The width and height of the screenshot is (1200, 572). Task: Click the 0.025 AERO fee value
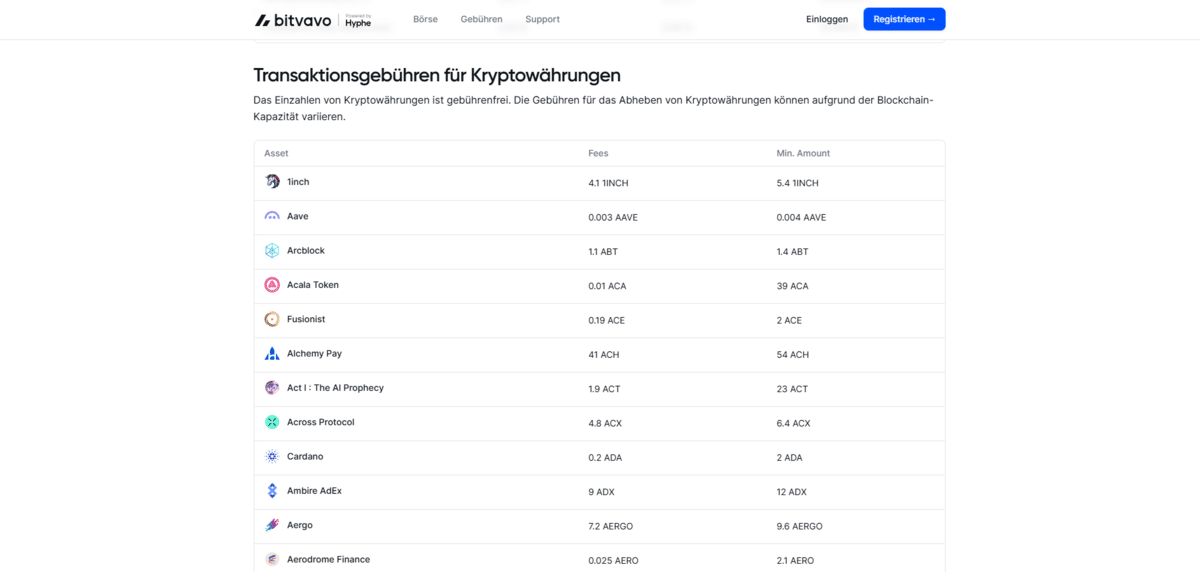tap(613, 561)
